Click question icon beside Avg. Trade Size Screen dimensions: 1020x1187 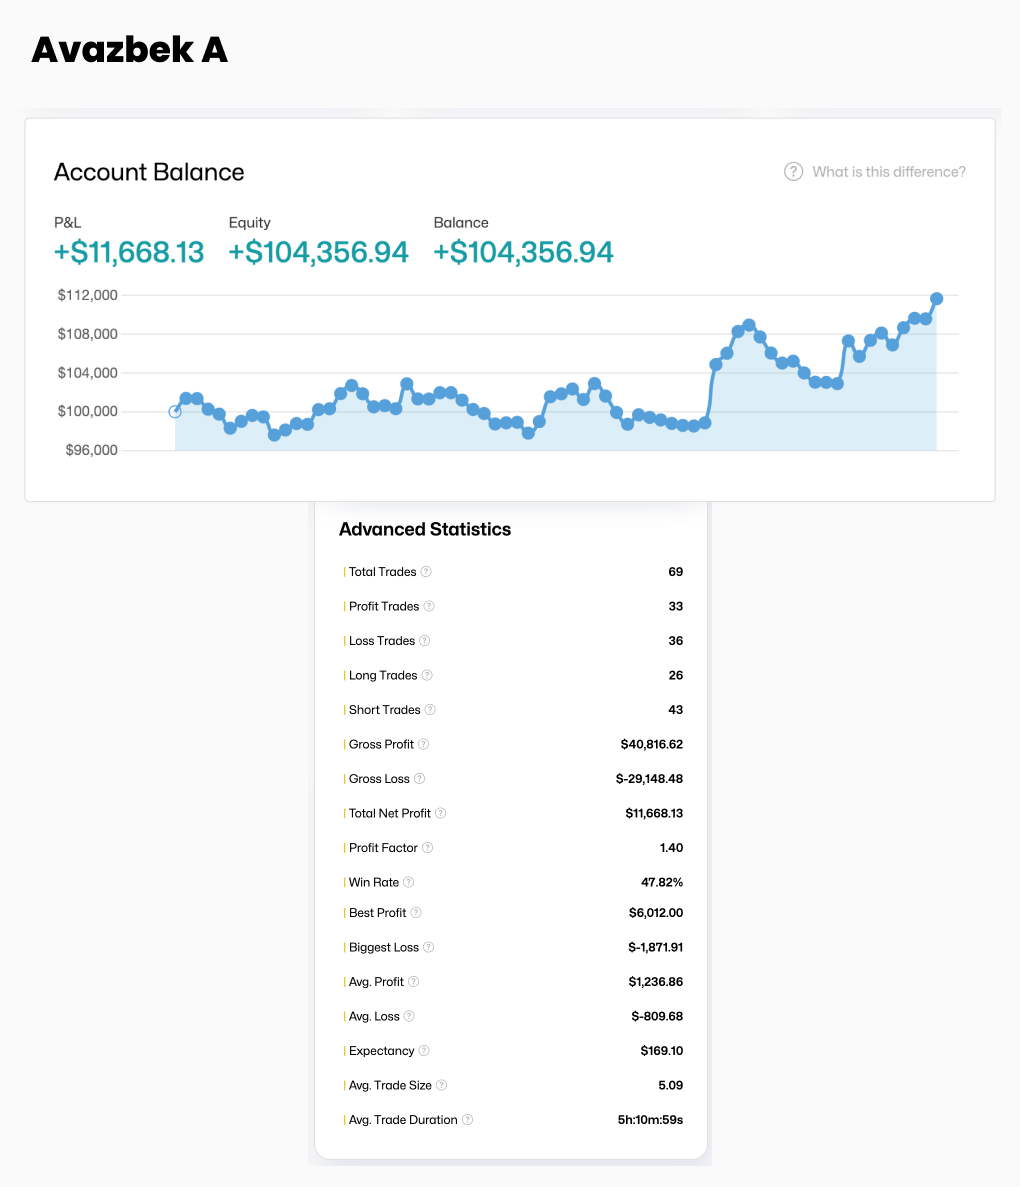click(441, 1085)
